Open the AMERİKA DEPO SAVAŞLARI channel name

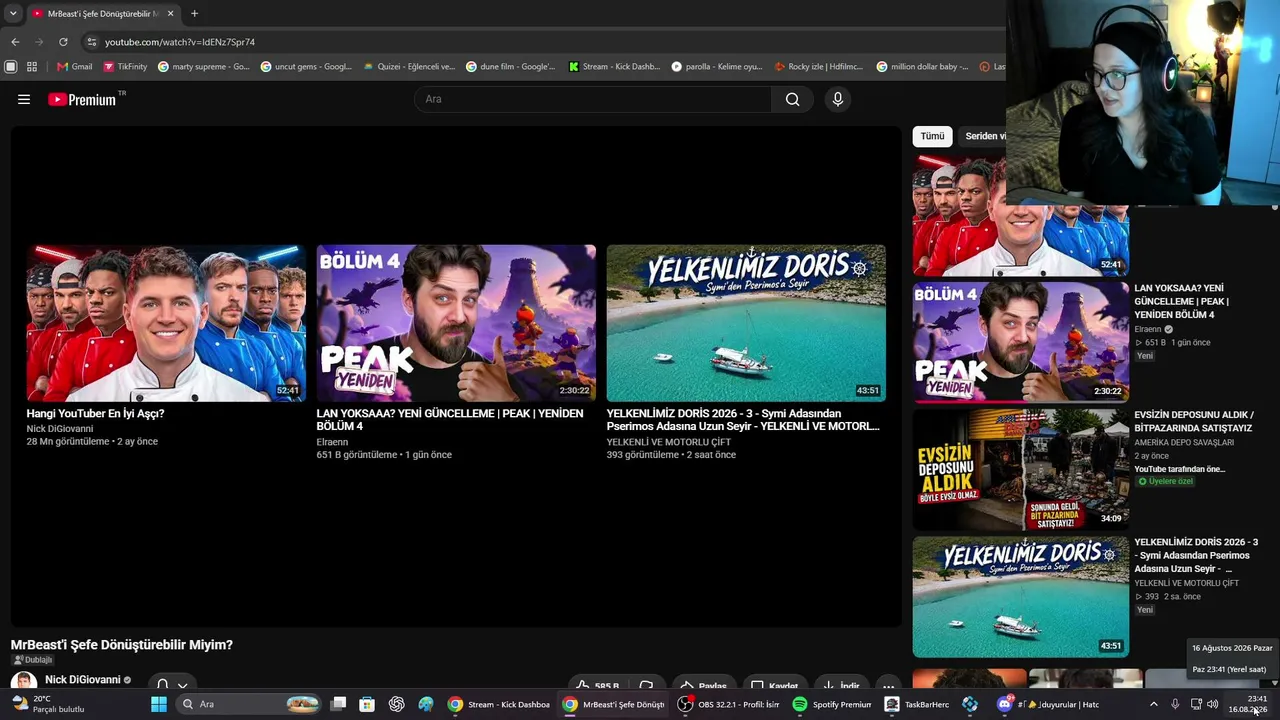pos(1184,442)
